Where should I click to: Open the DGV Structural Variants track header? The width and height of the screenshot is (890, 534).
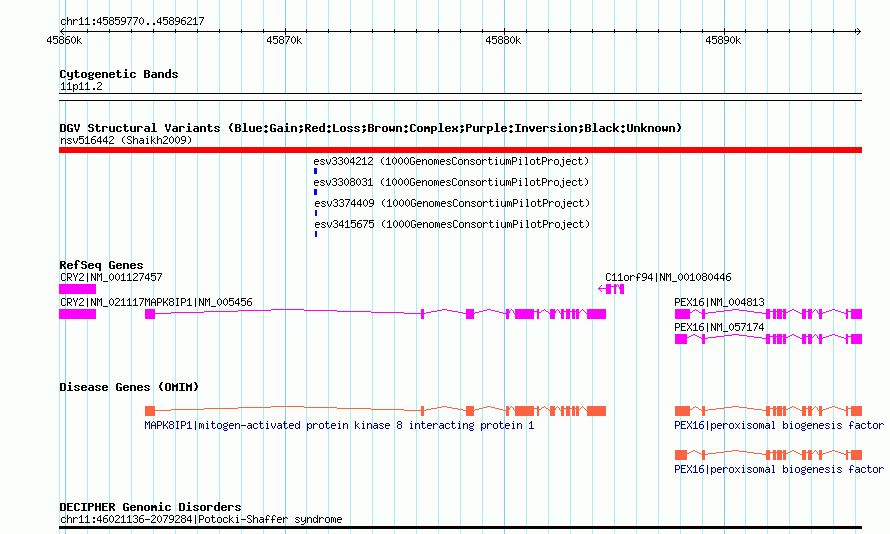click(370, 128)
